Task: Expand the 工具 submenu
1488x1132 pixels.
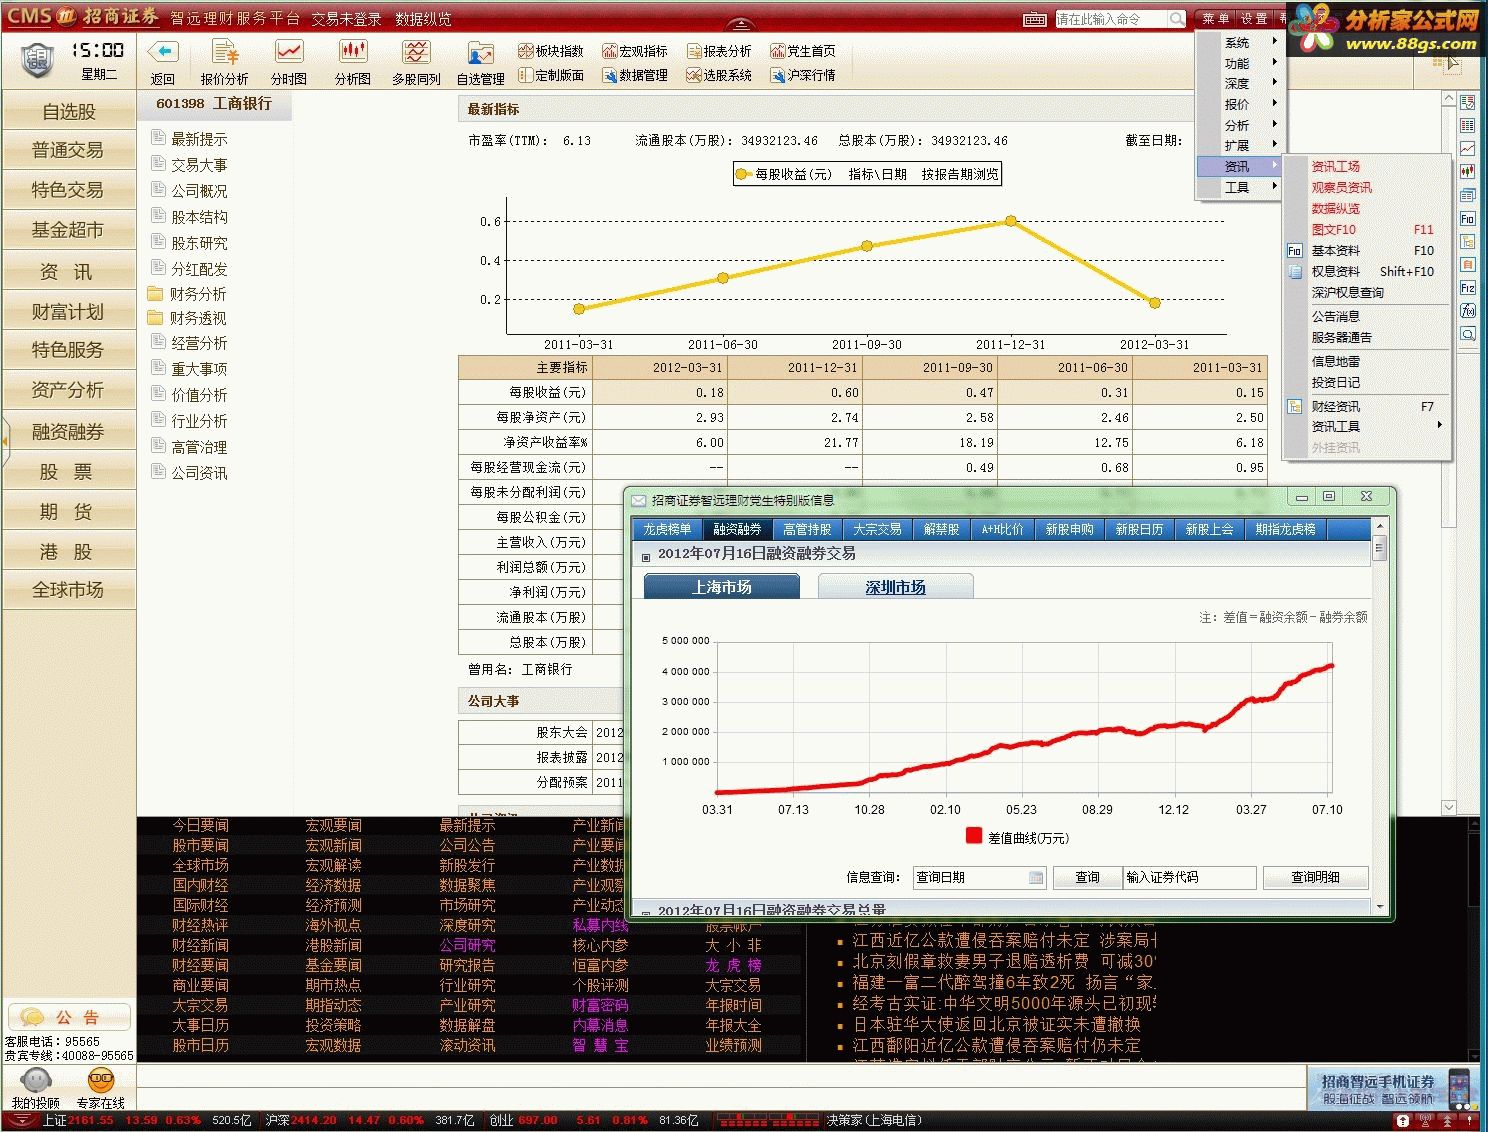Action: (1238, 187)
